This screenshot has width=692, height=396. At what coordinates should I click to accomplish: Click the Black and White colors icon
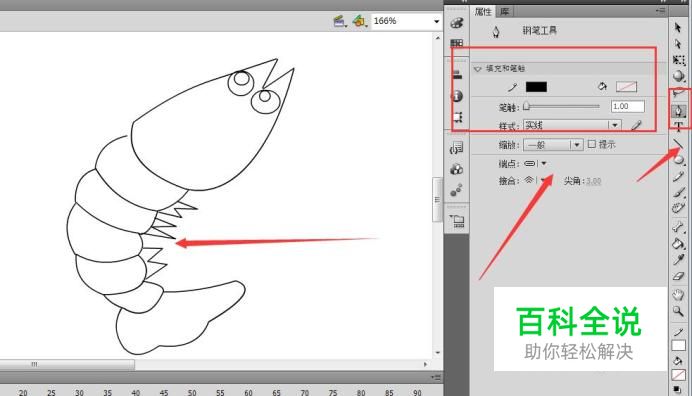point(677,390)
